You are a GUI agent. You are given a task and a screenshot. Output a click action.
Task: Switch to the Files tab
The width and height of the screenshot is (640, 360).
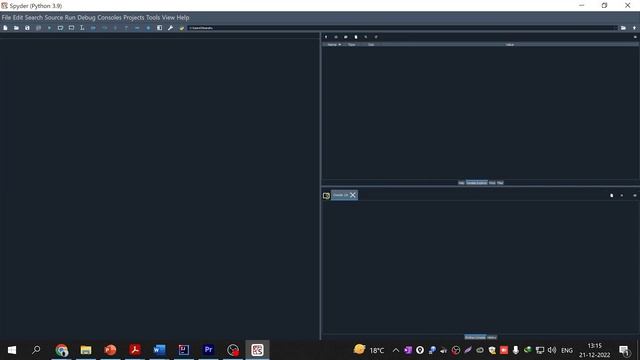point(500,183)
